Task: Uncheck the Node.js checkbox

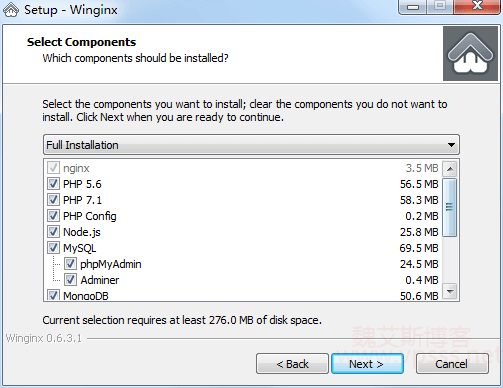Action: point(53,232)
